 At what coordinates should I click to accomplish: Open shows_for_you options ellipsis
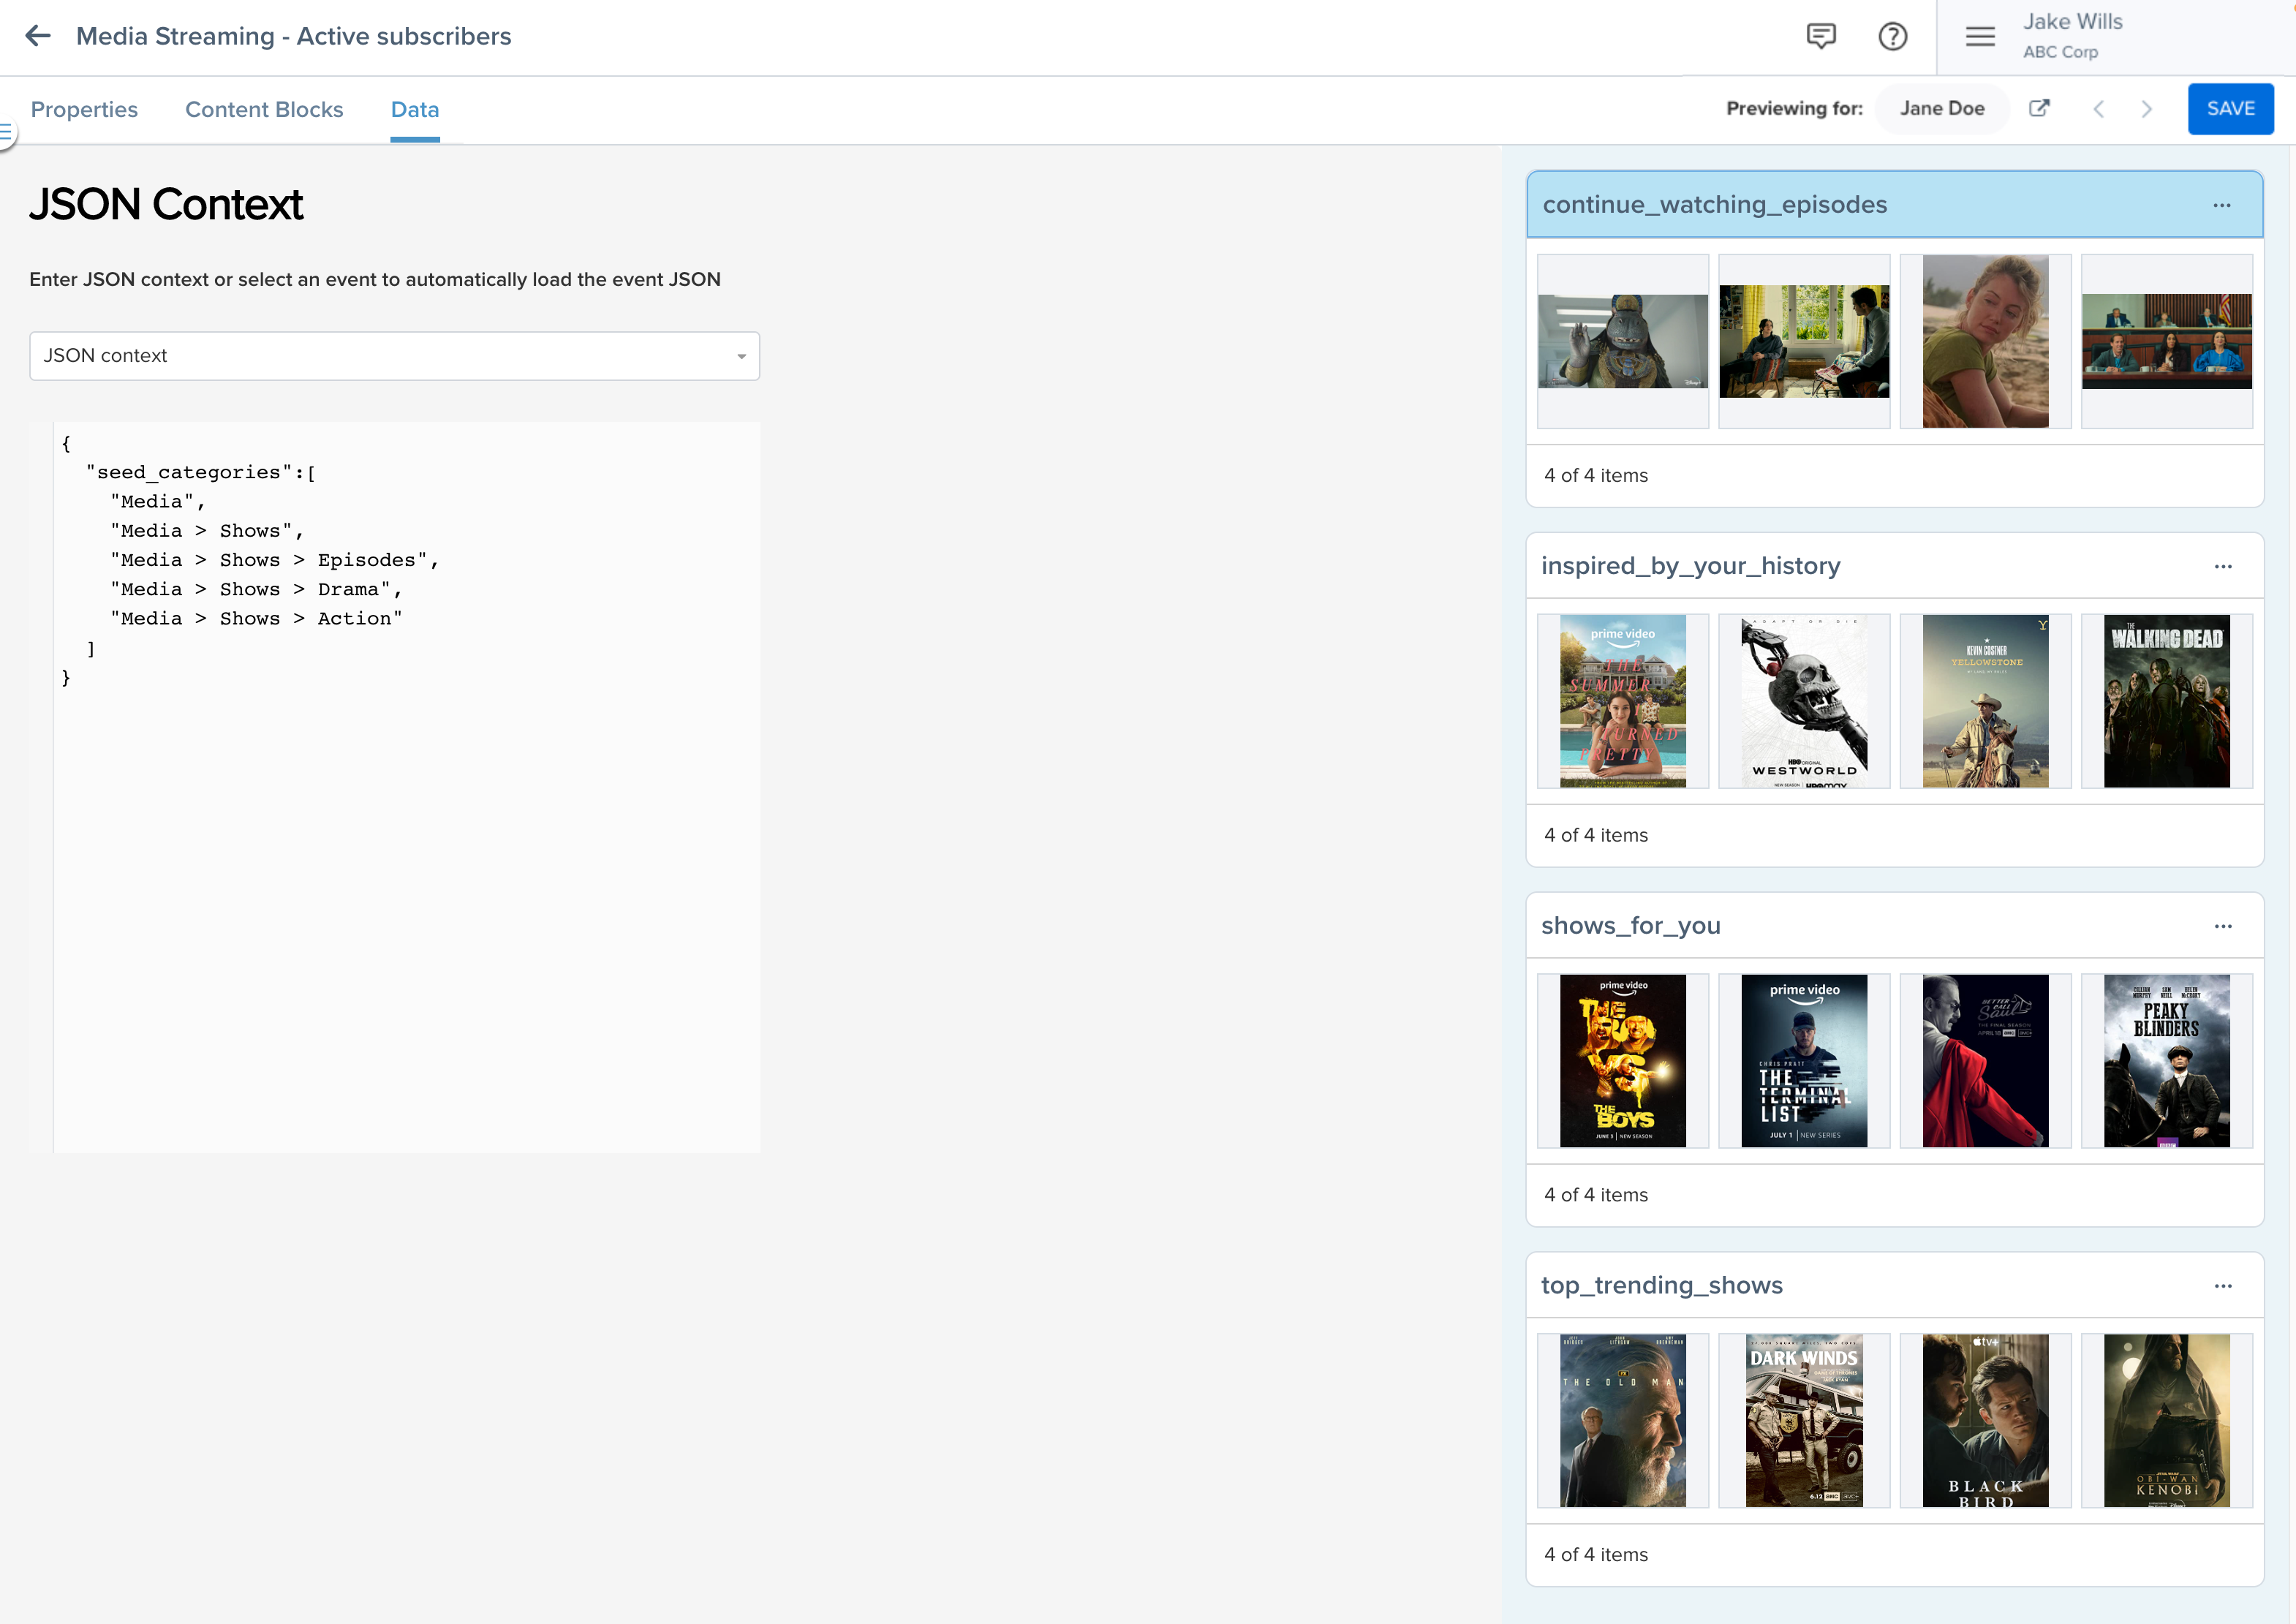click(2223, 926)
